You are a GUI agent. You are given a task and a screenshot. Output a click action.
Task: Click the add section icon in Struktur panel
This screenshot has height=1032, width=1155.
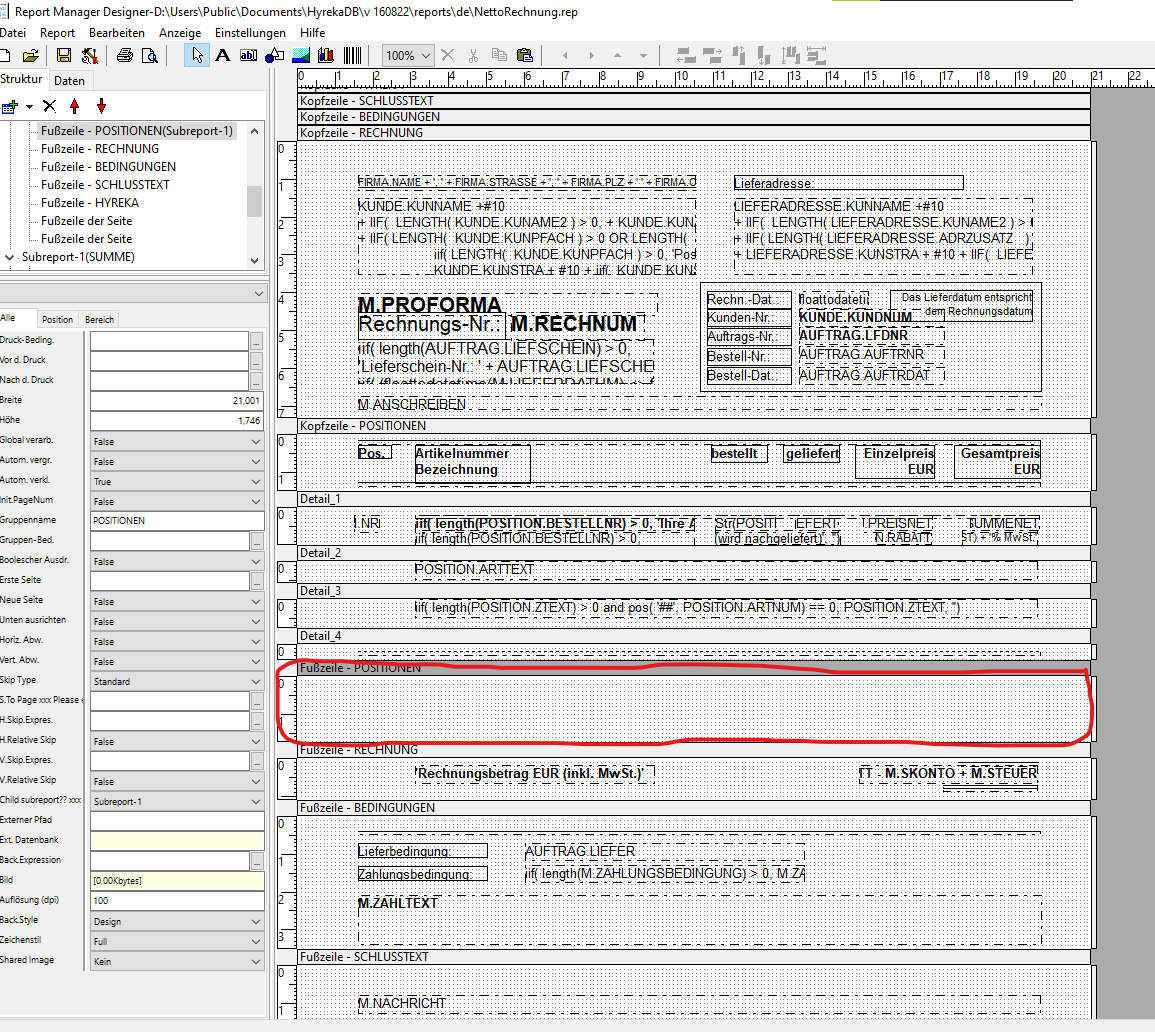10,107
